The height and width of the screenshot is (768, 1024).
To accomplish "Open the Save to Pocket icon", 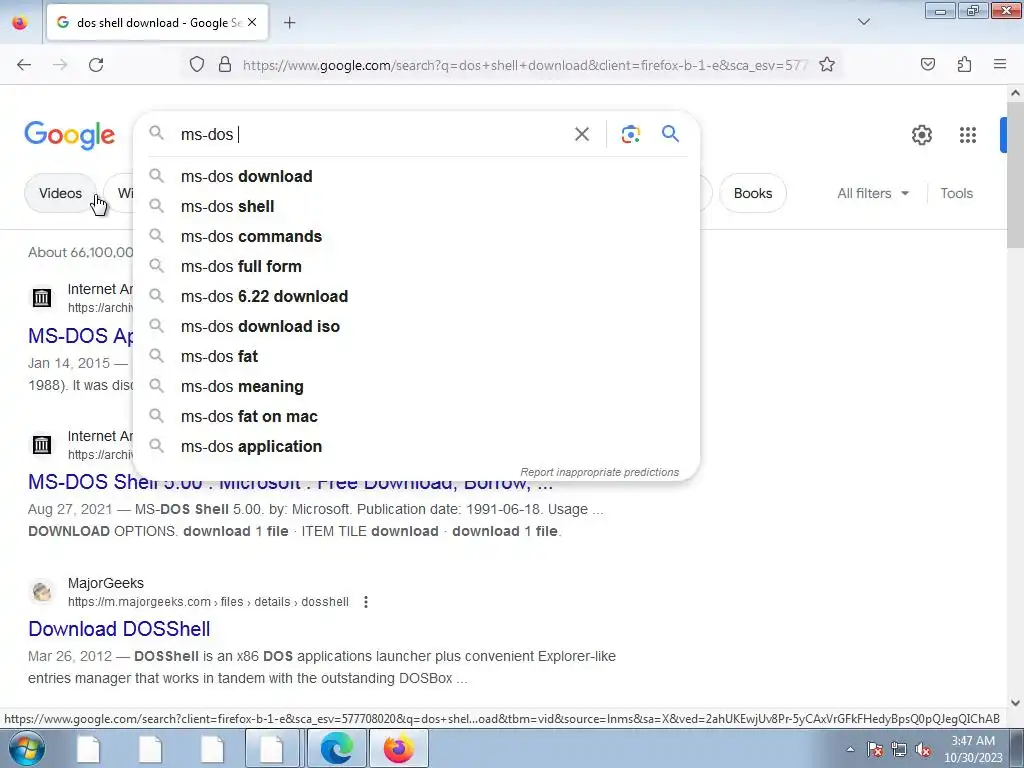I will tap(927, 65).
